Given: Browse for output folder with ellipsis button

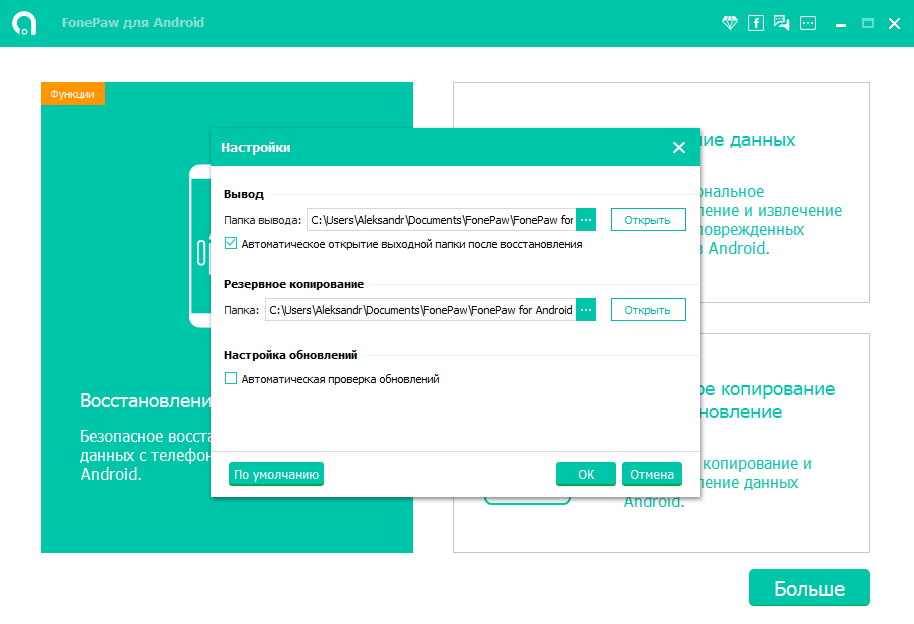Looking at the screenshot, I should [x=586, y=220].
